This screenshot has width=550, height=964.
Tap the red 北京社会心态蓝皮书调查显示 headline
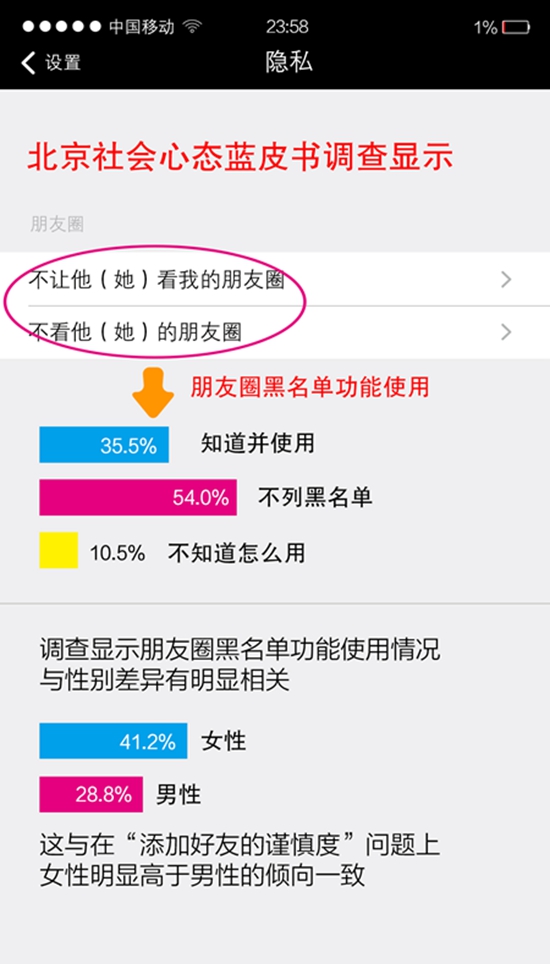(x=240, y=157)
